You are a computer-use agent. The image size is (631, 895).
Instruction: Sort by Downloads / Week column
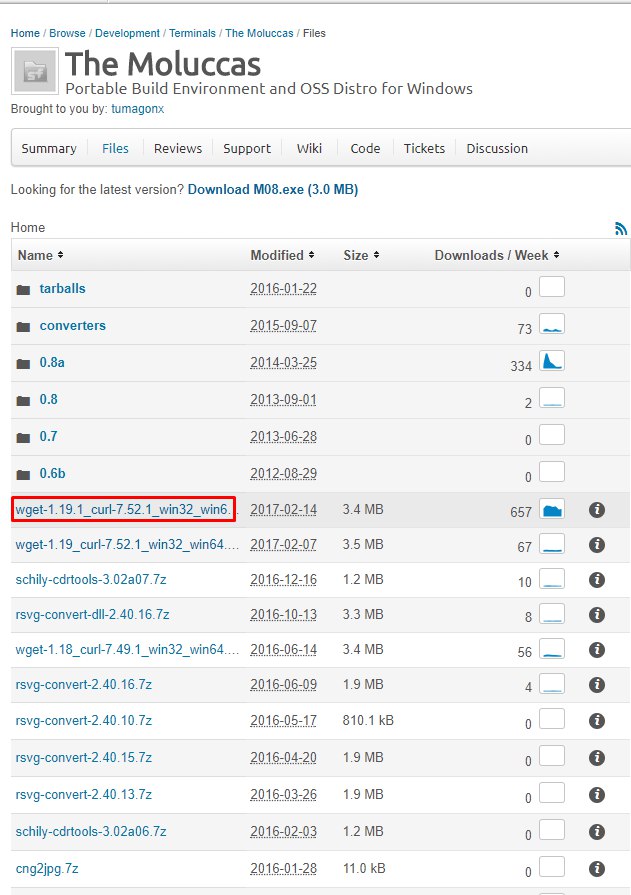pyautogui.click(x=497, y=255)
